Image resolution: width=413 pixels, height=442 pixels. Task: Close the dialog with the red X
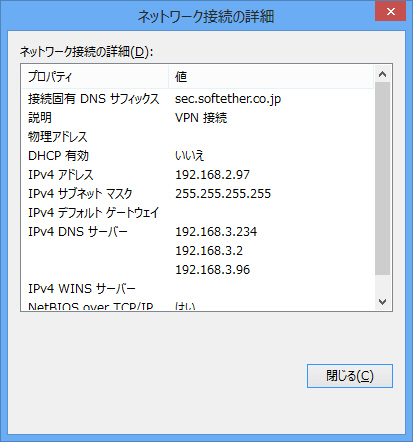390,12
